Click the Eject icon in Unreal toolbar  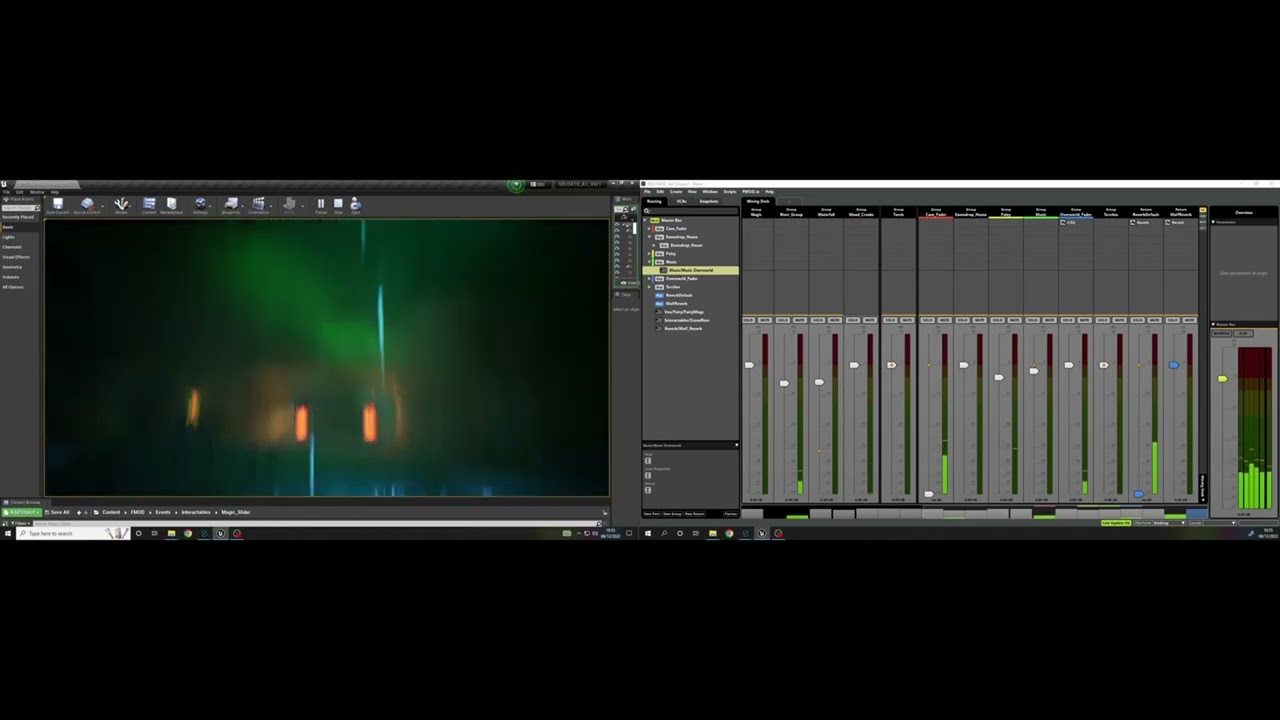pyautogui.click(x=355, y=204)
